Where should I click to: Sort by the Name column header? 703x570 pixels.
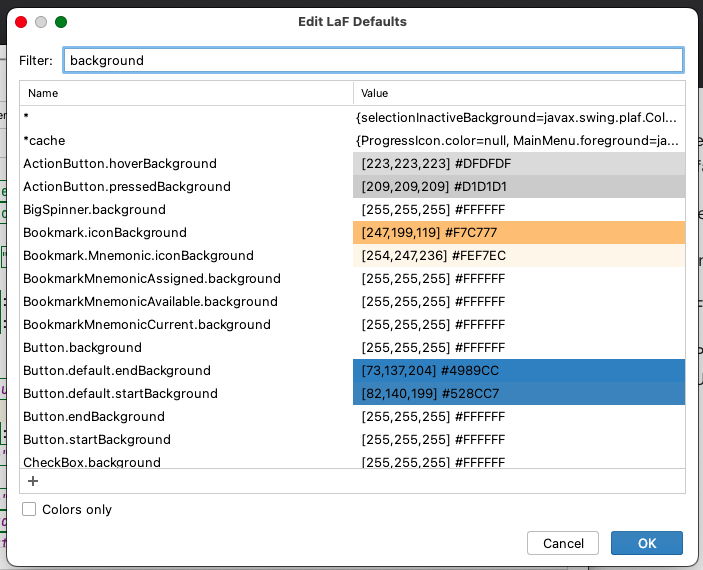(x=186, y=93)
